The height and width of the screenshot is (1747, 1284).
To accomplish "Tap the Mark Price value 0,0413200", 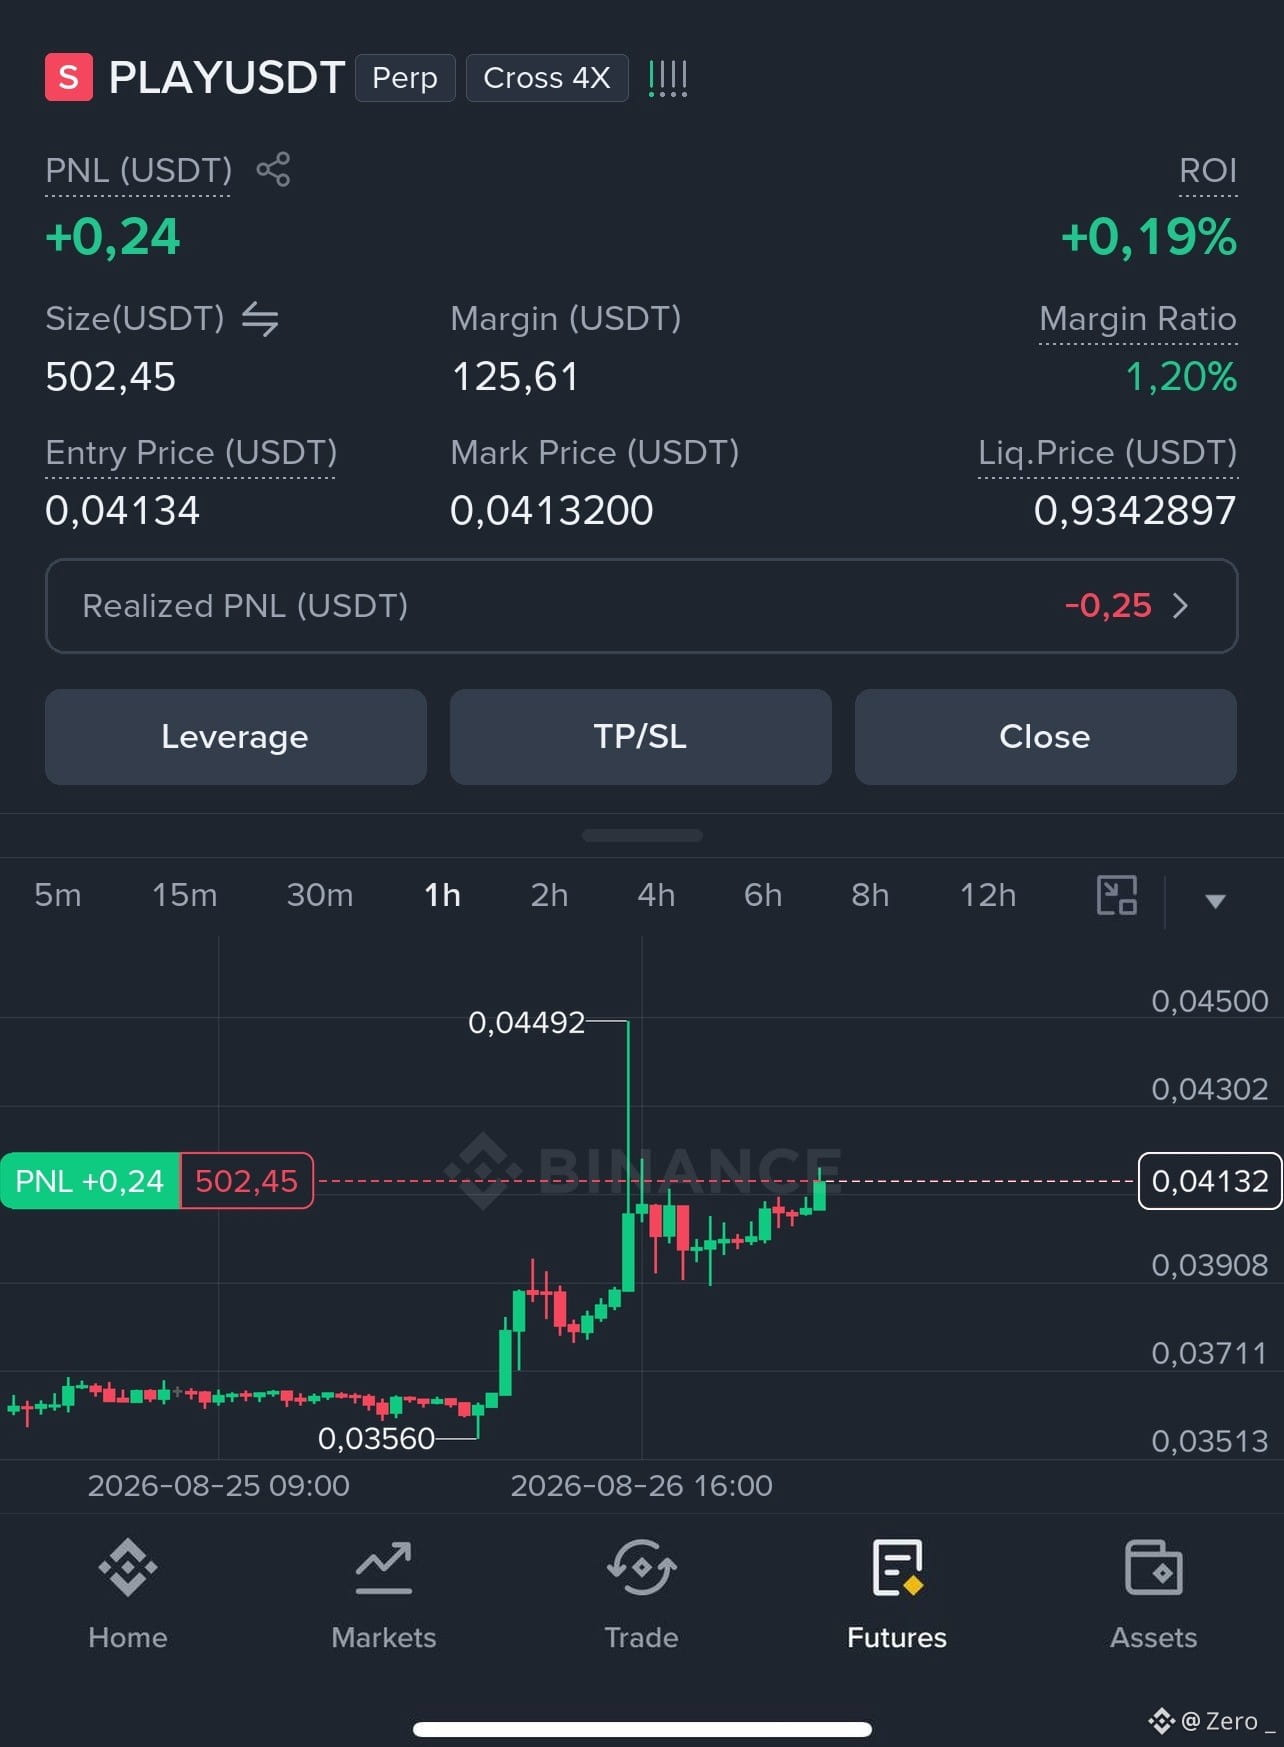I will pos(552,510).
